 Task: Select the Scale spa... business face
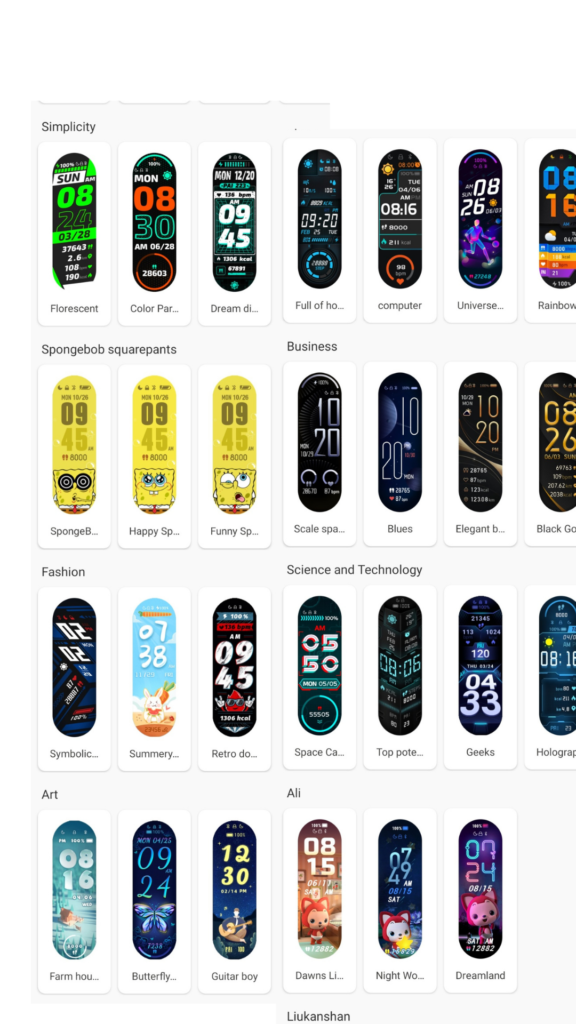point(319,454)
